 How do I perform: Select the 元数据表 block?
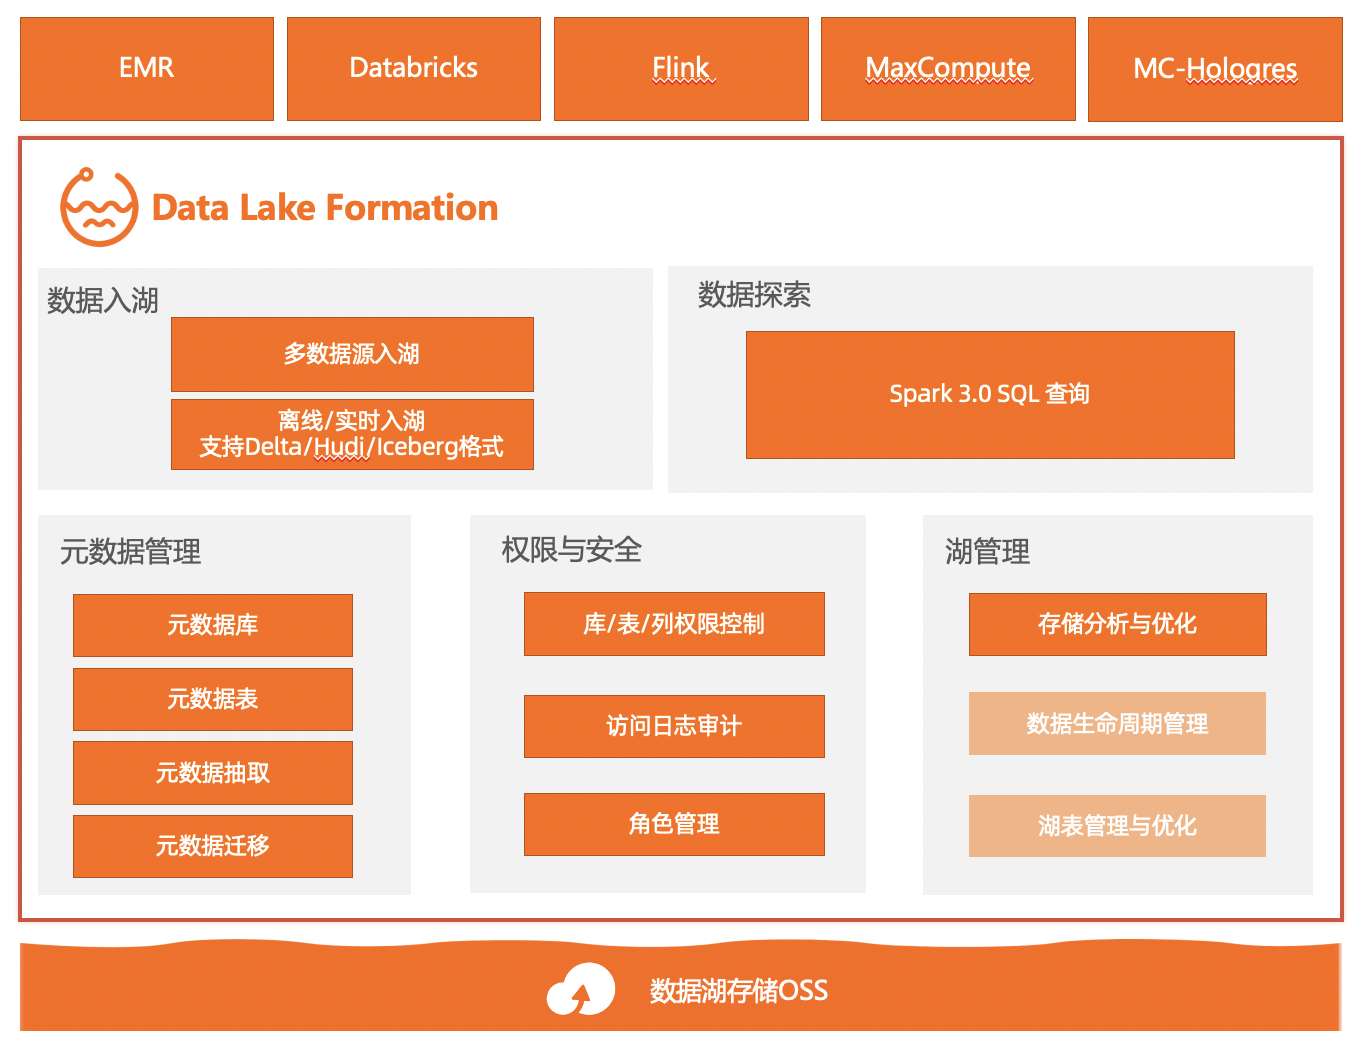[213, 699]
